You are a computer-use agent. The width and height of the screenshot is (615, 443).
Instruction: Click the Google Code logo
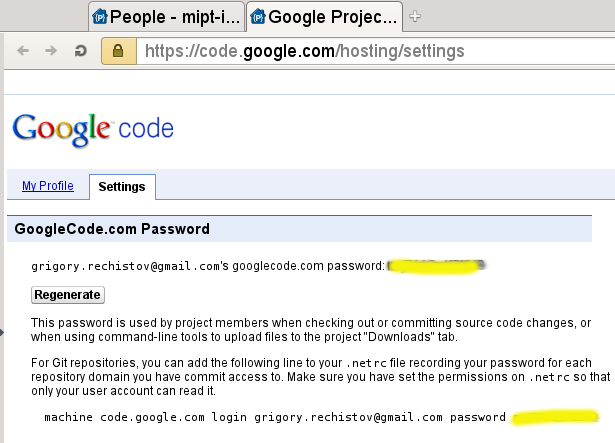click(x=93, y=129)
